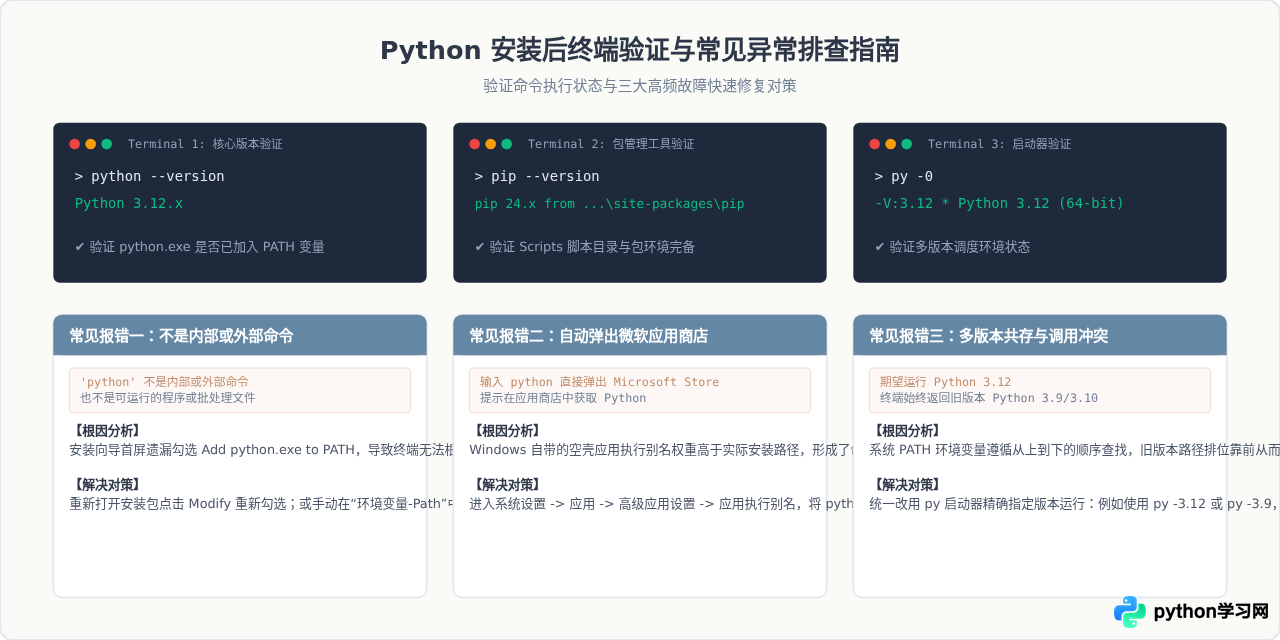Click the yellow dot in Terminal 2 header
Image resolution: width=1280 pixels, height=640 pixels.
point(491,144)
